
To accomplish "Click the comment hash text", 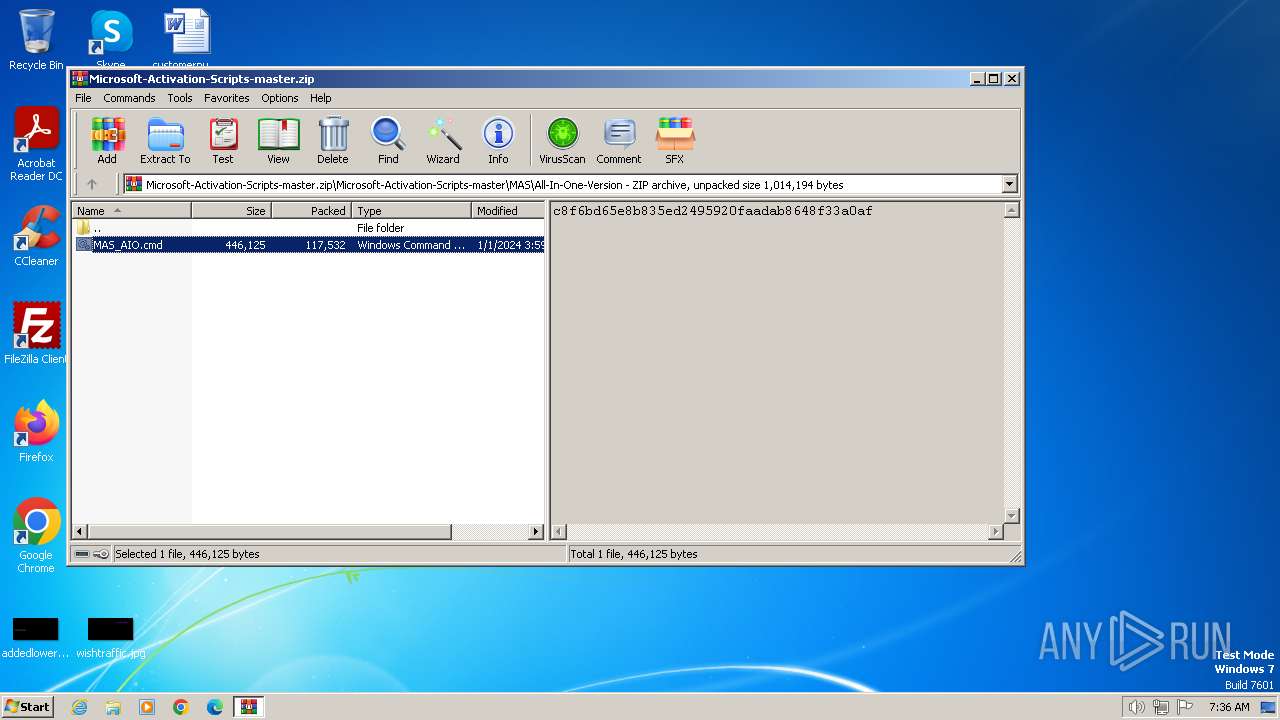I will pyautogui.click(x=712, y=211).
